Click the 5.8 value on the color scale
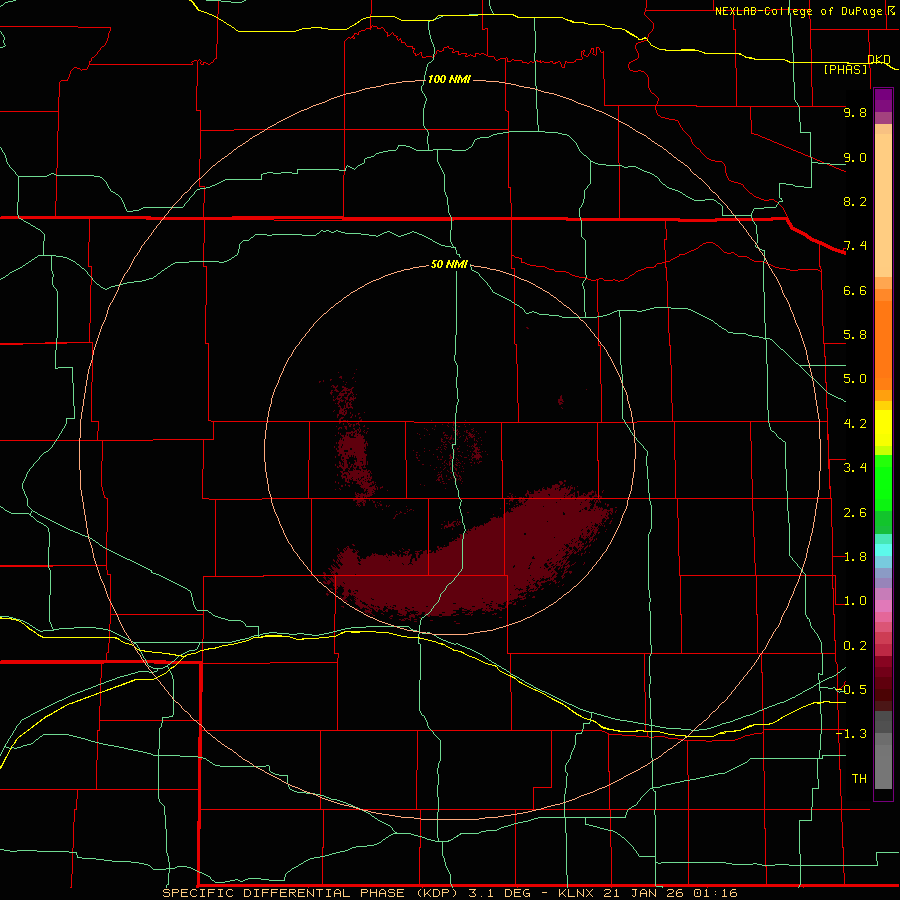 tap(855, 335)
